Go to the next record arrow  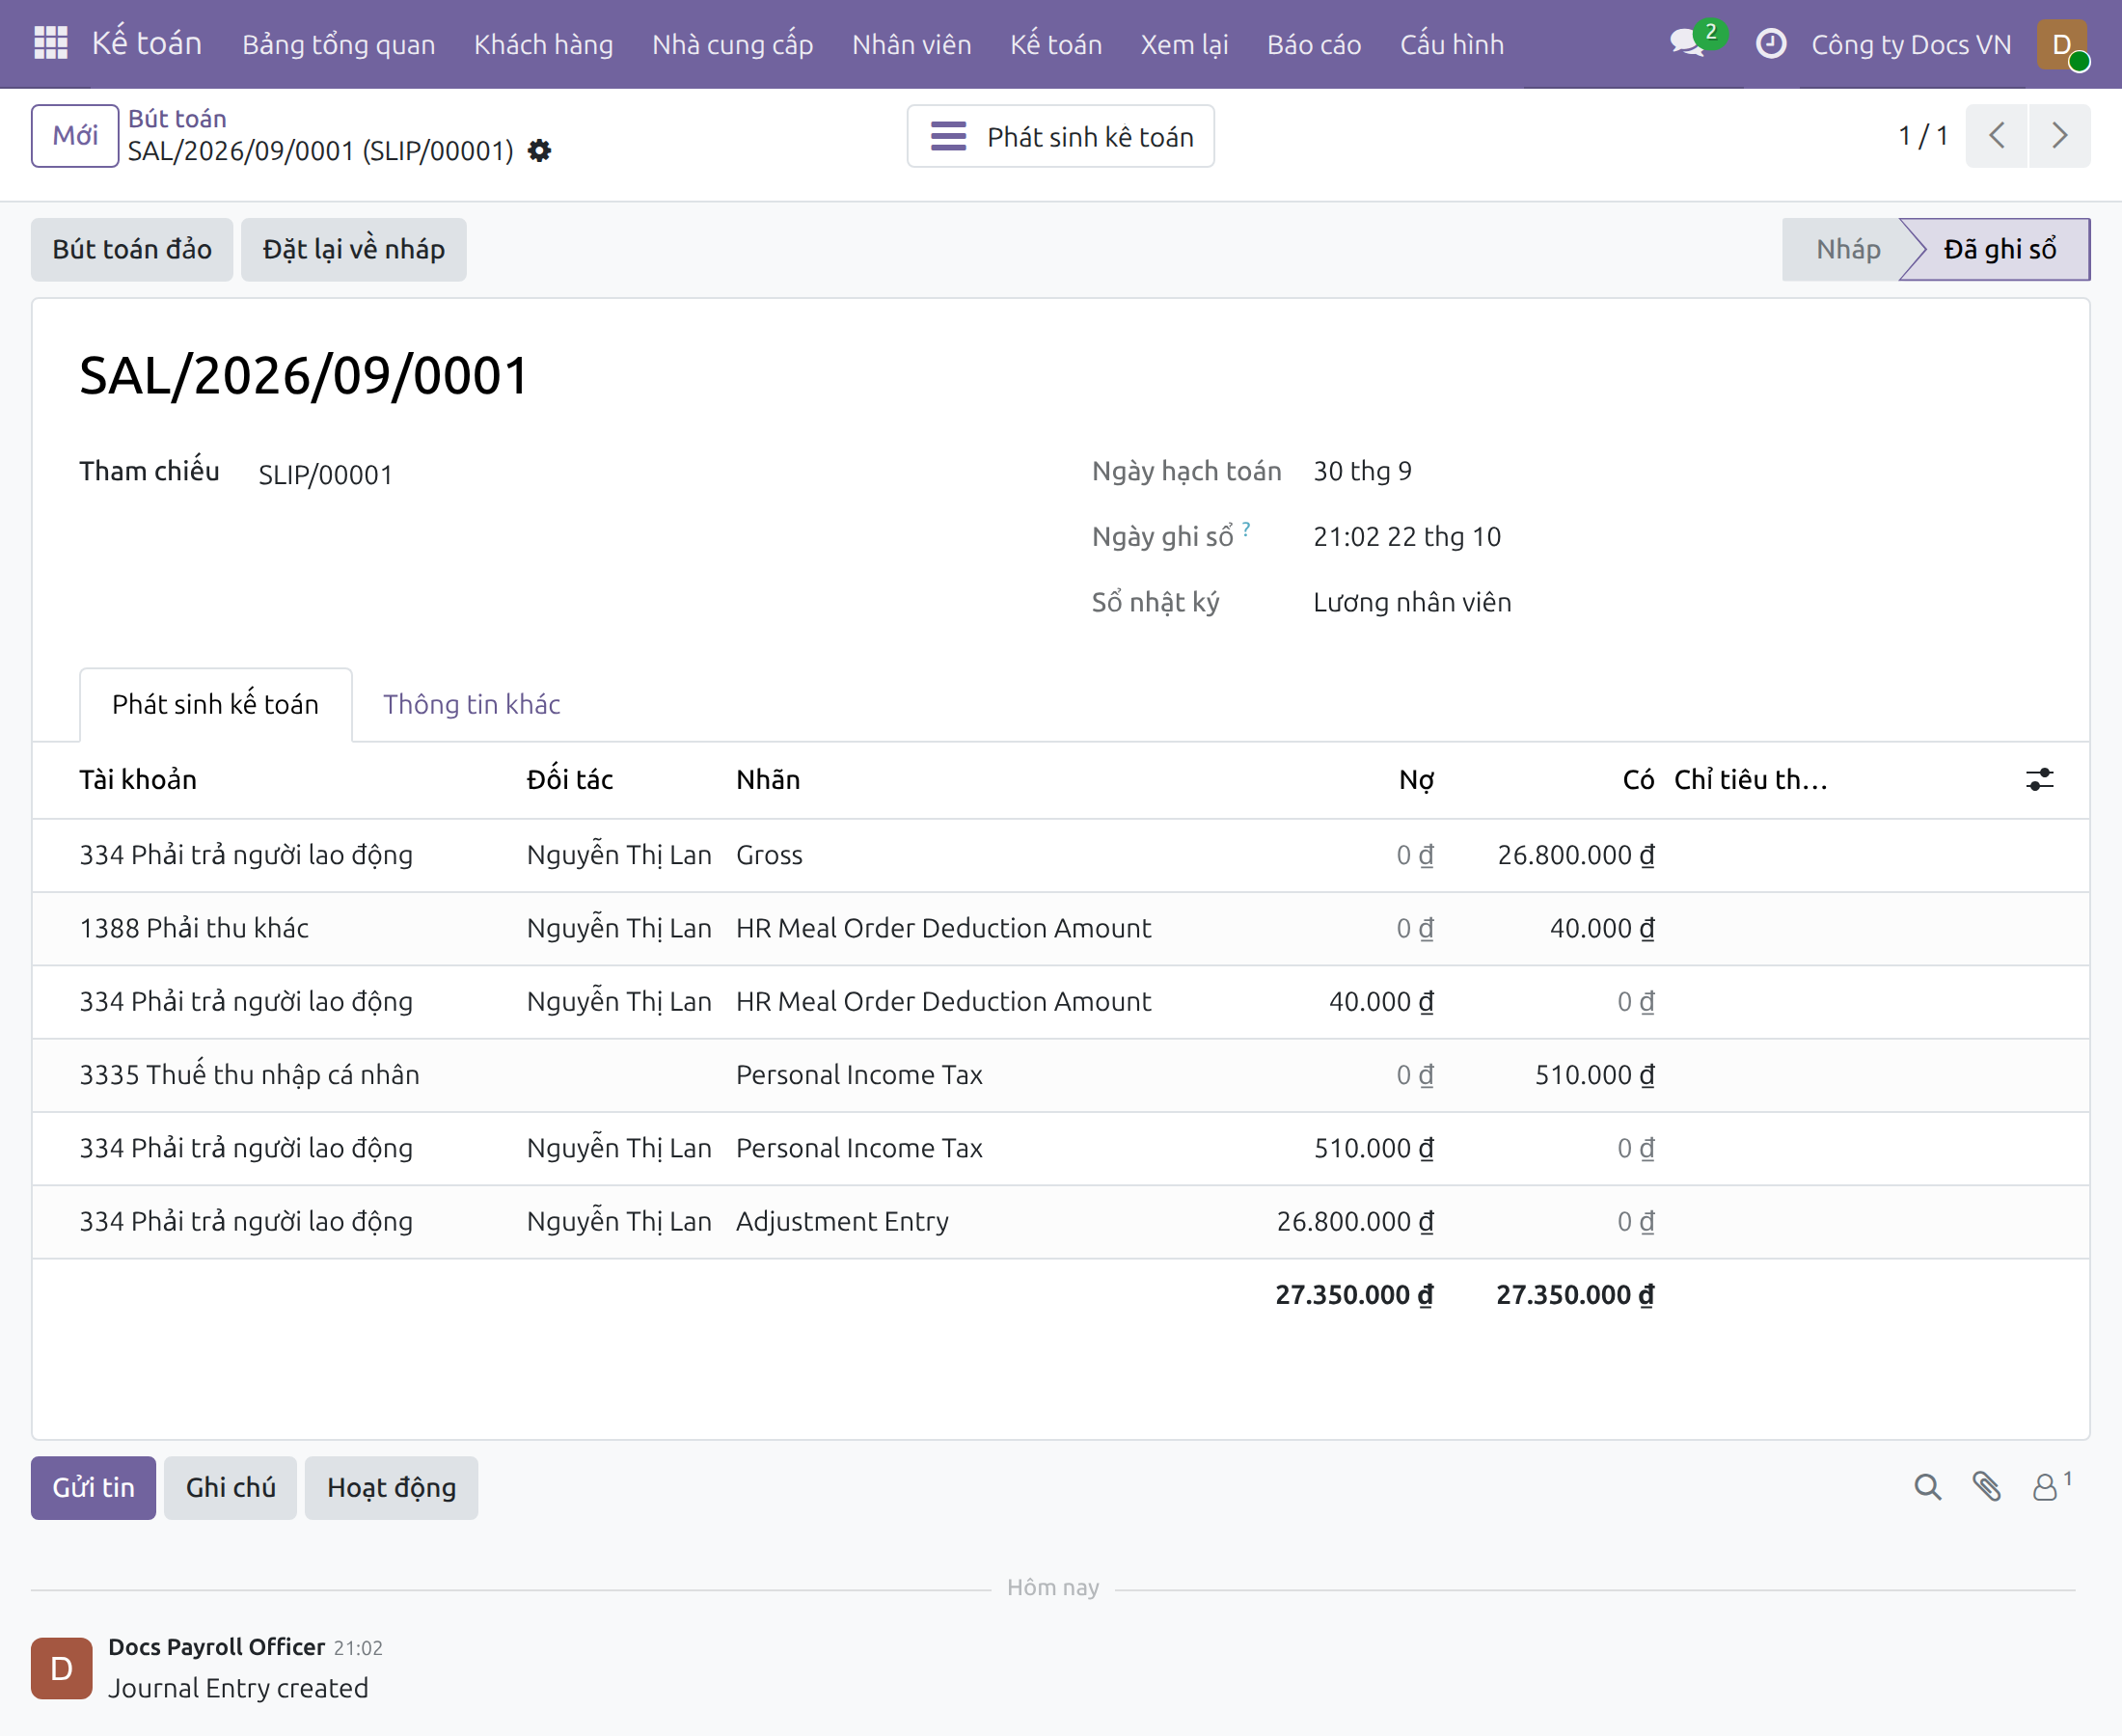pyautogui.click(x=2059, y=136)
